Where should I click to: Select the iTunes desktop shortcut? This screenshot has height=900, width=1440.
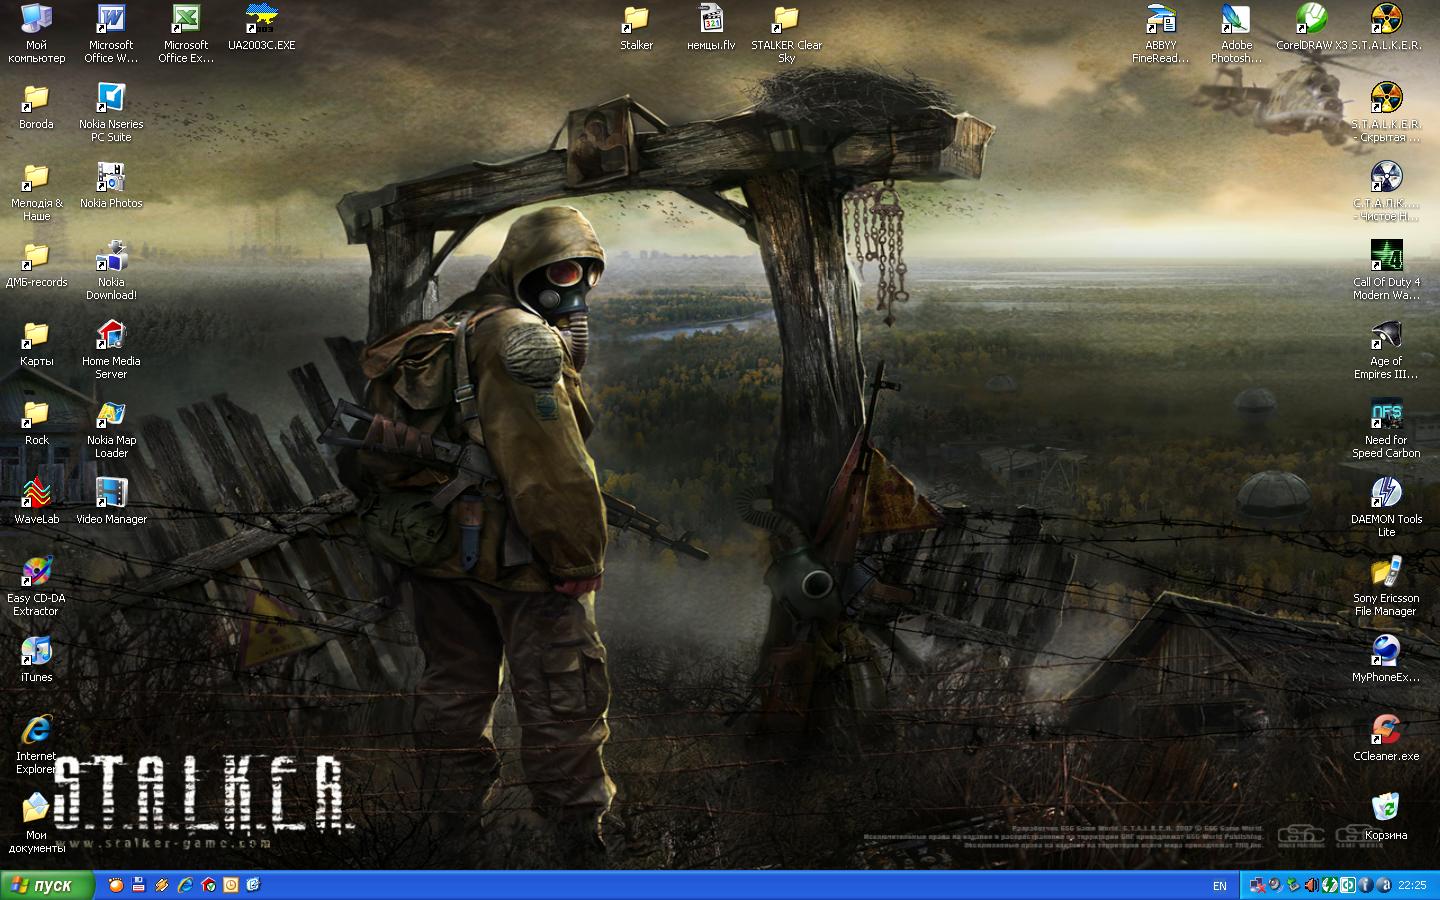coord(37,652)
